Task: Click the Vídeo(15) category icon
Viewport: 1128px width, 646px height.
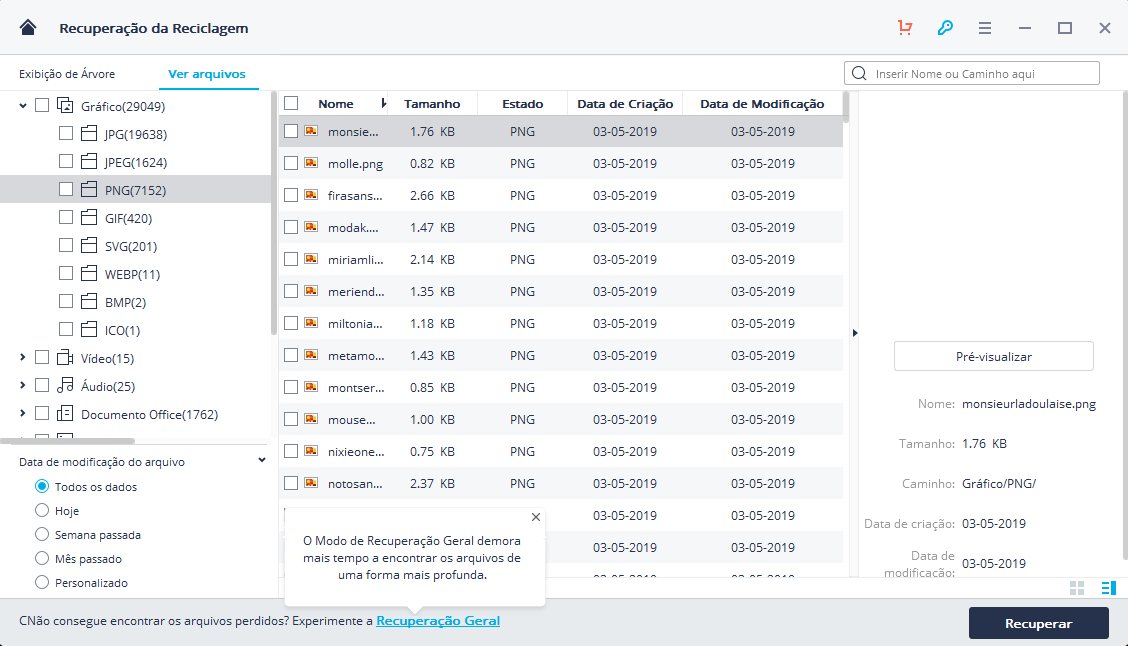Action: (x=65, y=358)
